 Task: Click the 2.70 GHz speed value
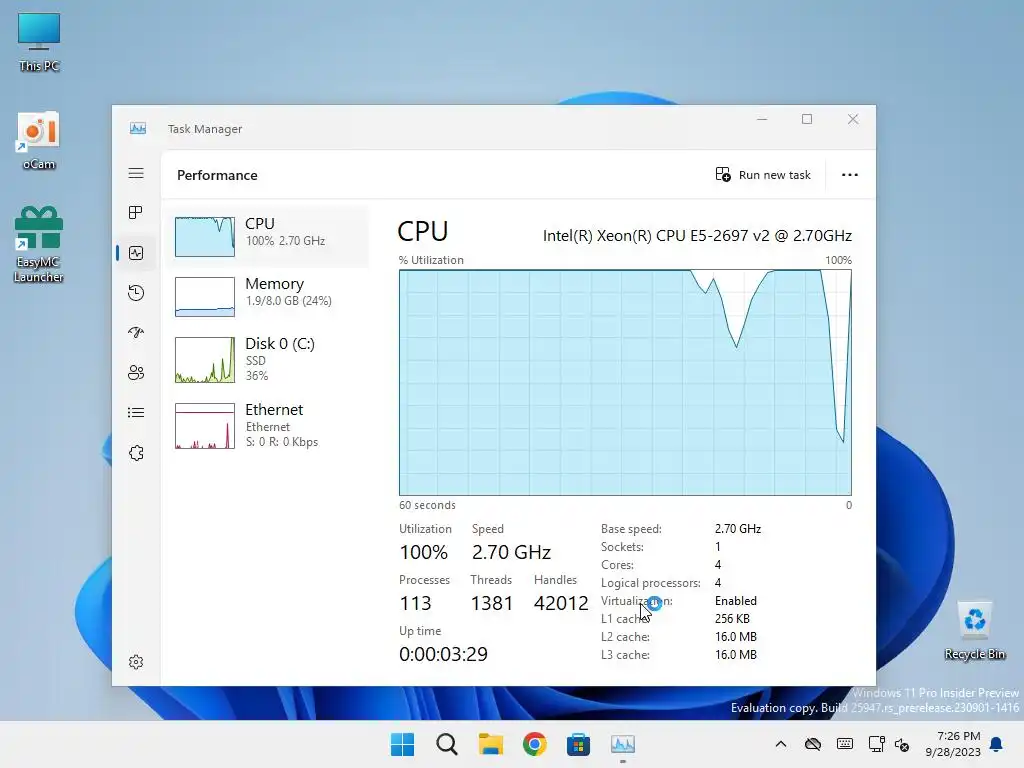(x=511, y=552)
